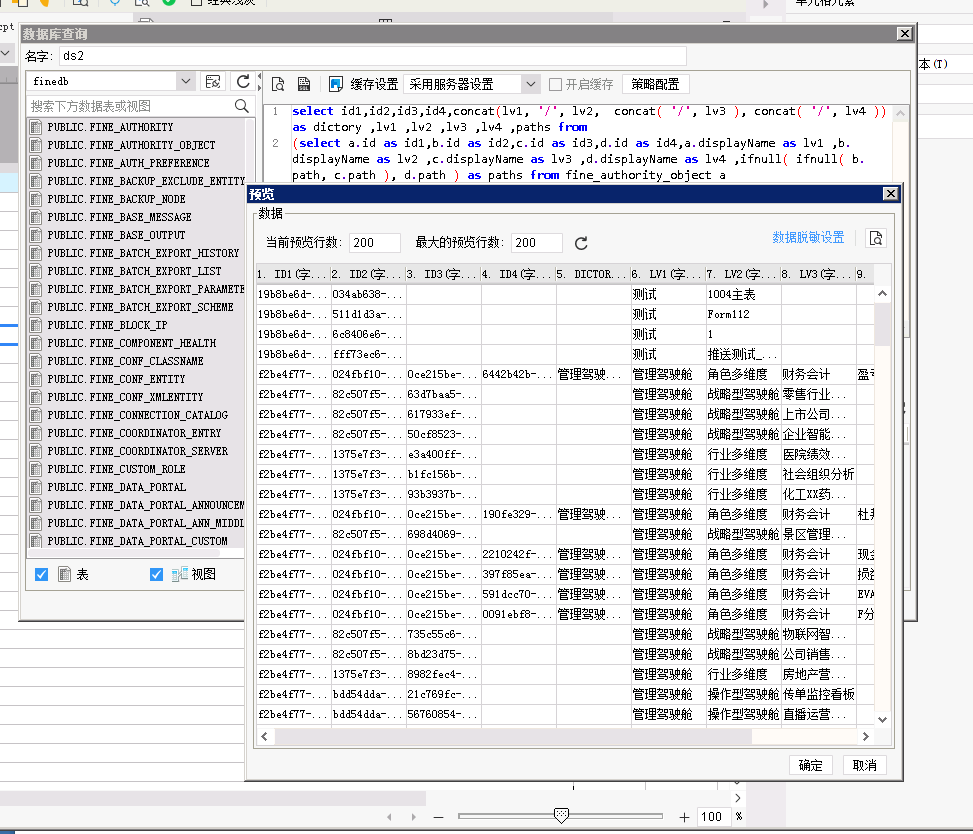
Task: Click the zoom slider handle
Action: 561,815
